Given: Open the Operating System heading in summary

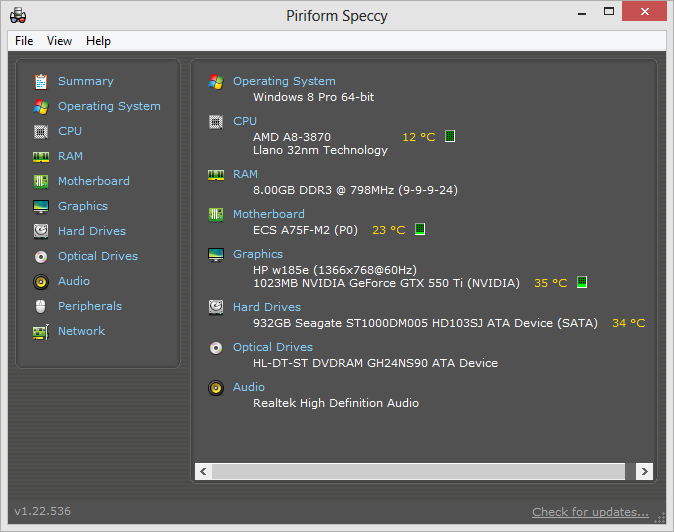Looking at the screenshot, I should click(x=284, y=81).
